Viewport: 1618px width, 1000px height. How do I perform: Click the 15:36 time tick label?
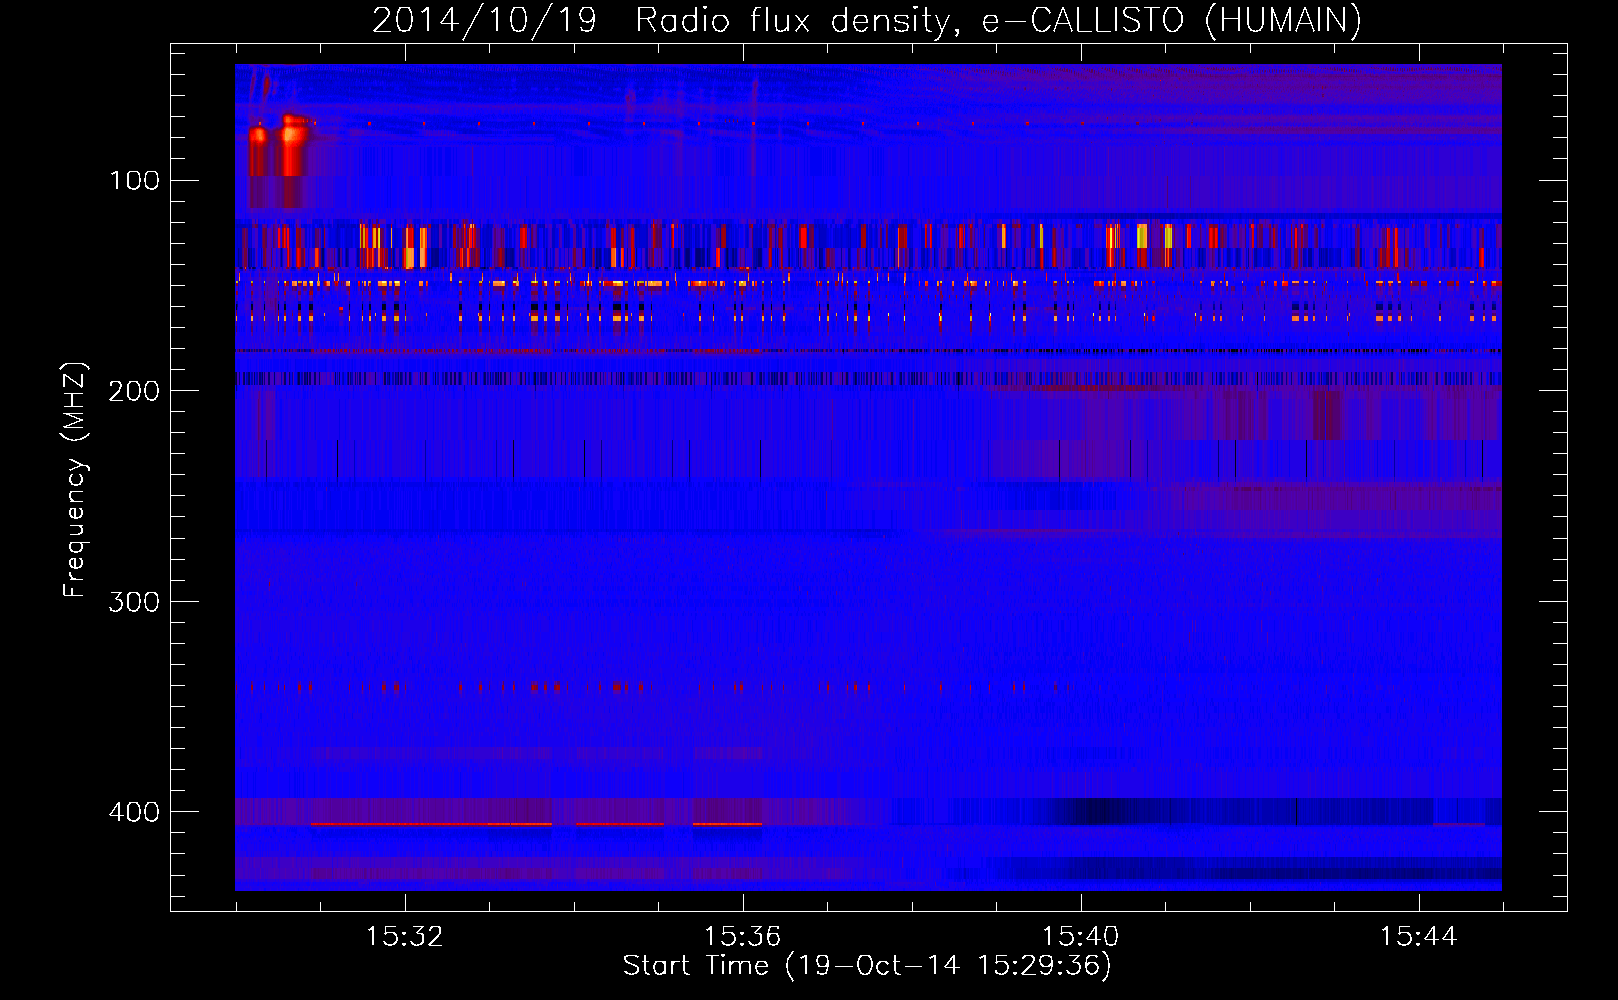[742, 937]
